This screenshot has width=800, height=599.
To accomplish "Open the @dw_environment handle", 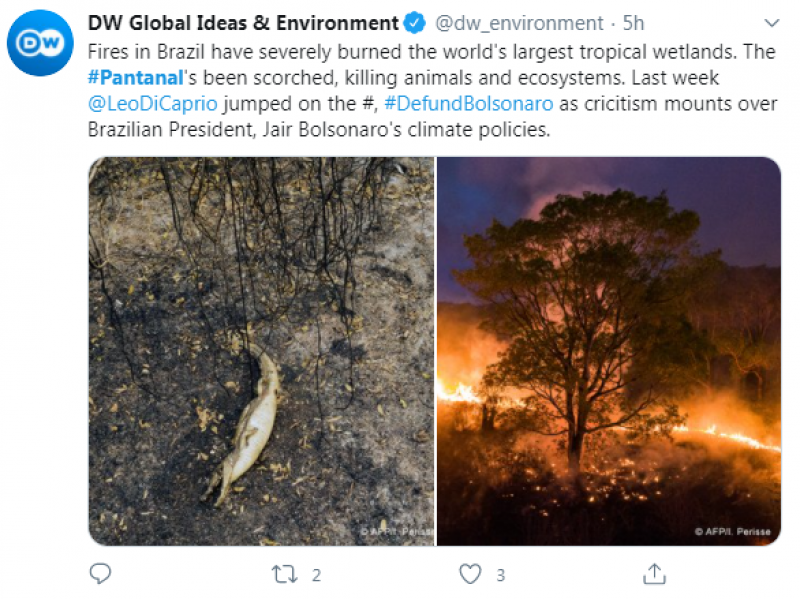I will click(520, 23).
